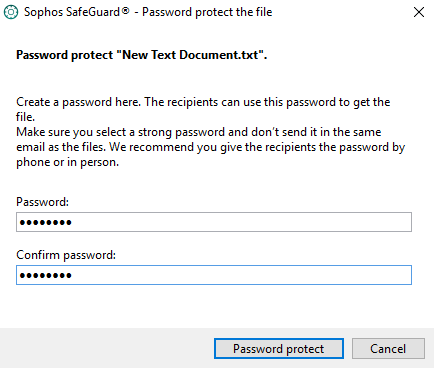The height and width of the screenshot is (368, 434).
Task: Focus the Confirm password input field
Action: pos(214,275)
